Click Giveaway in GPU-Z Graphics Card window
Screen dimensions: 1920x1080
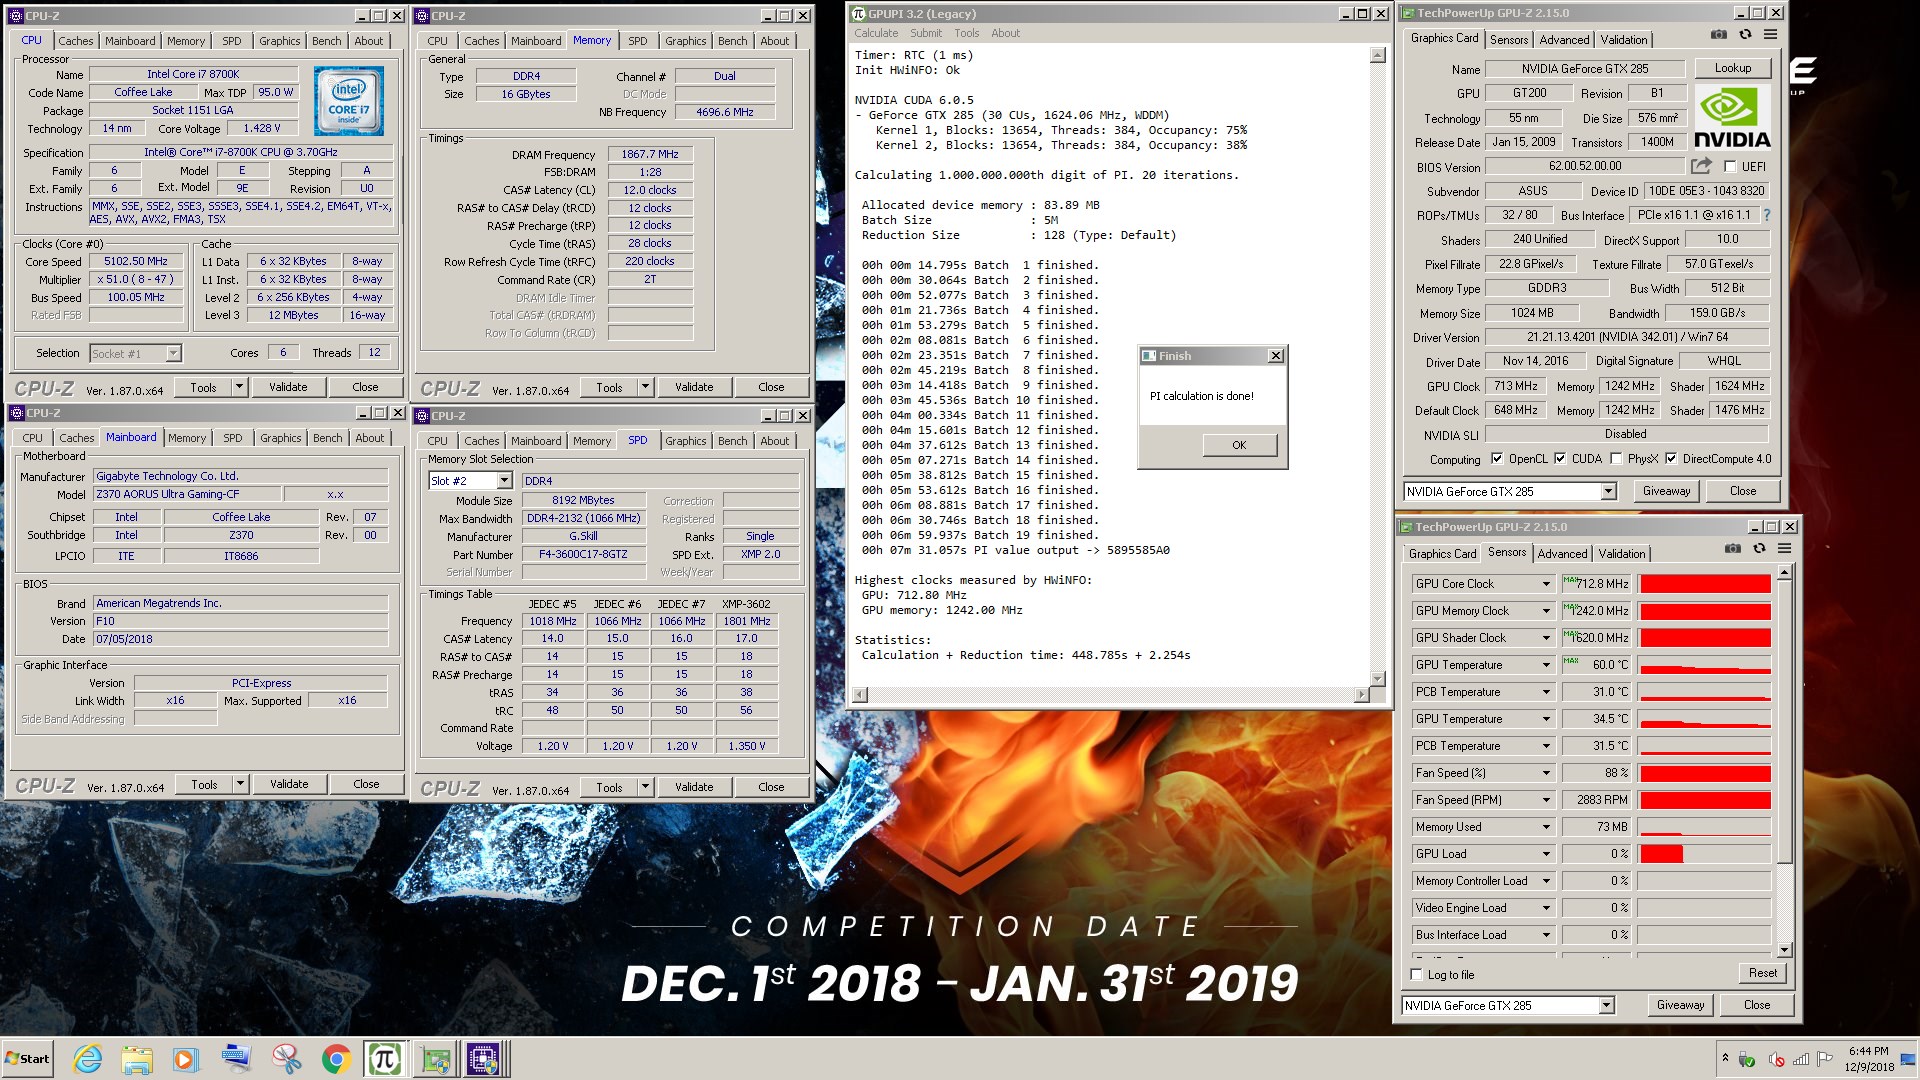click(1666, 491)
